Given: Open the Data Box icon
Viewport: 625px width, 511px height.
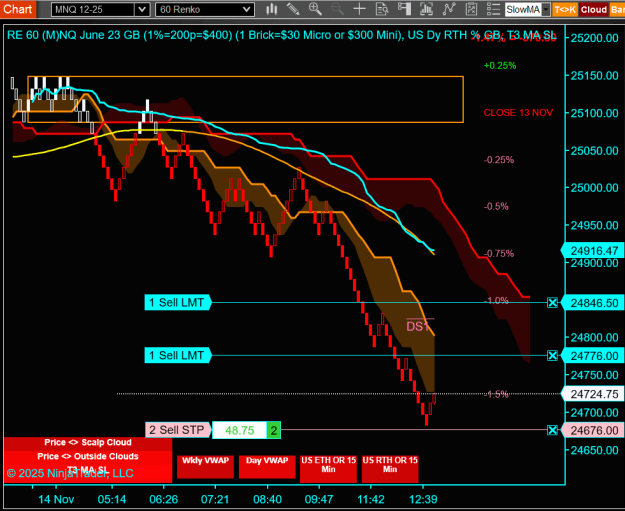Looking at the screenshot, I should (x=382, y=9).
